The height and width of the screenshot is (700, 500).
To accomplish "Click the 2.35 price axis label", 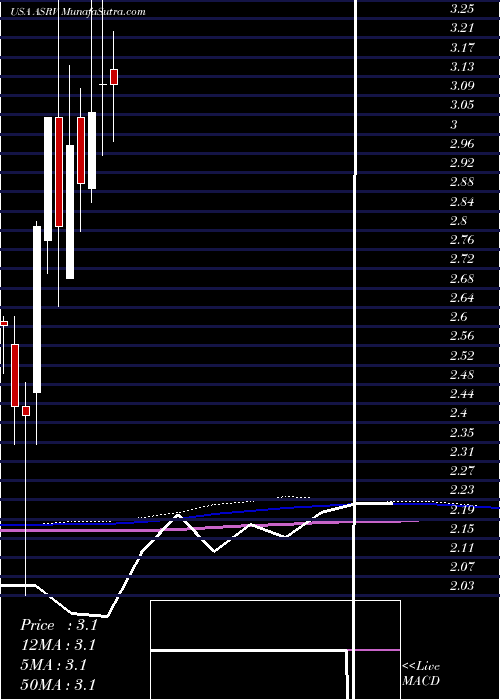I will coord(461,433).
